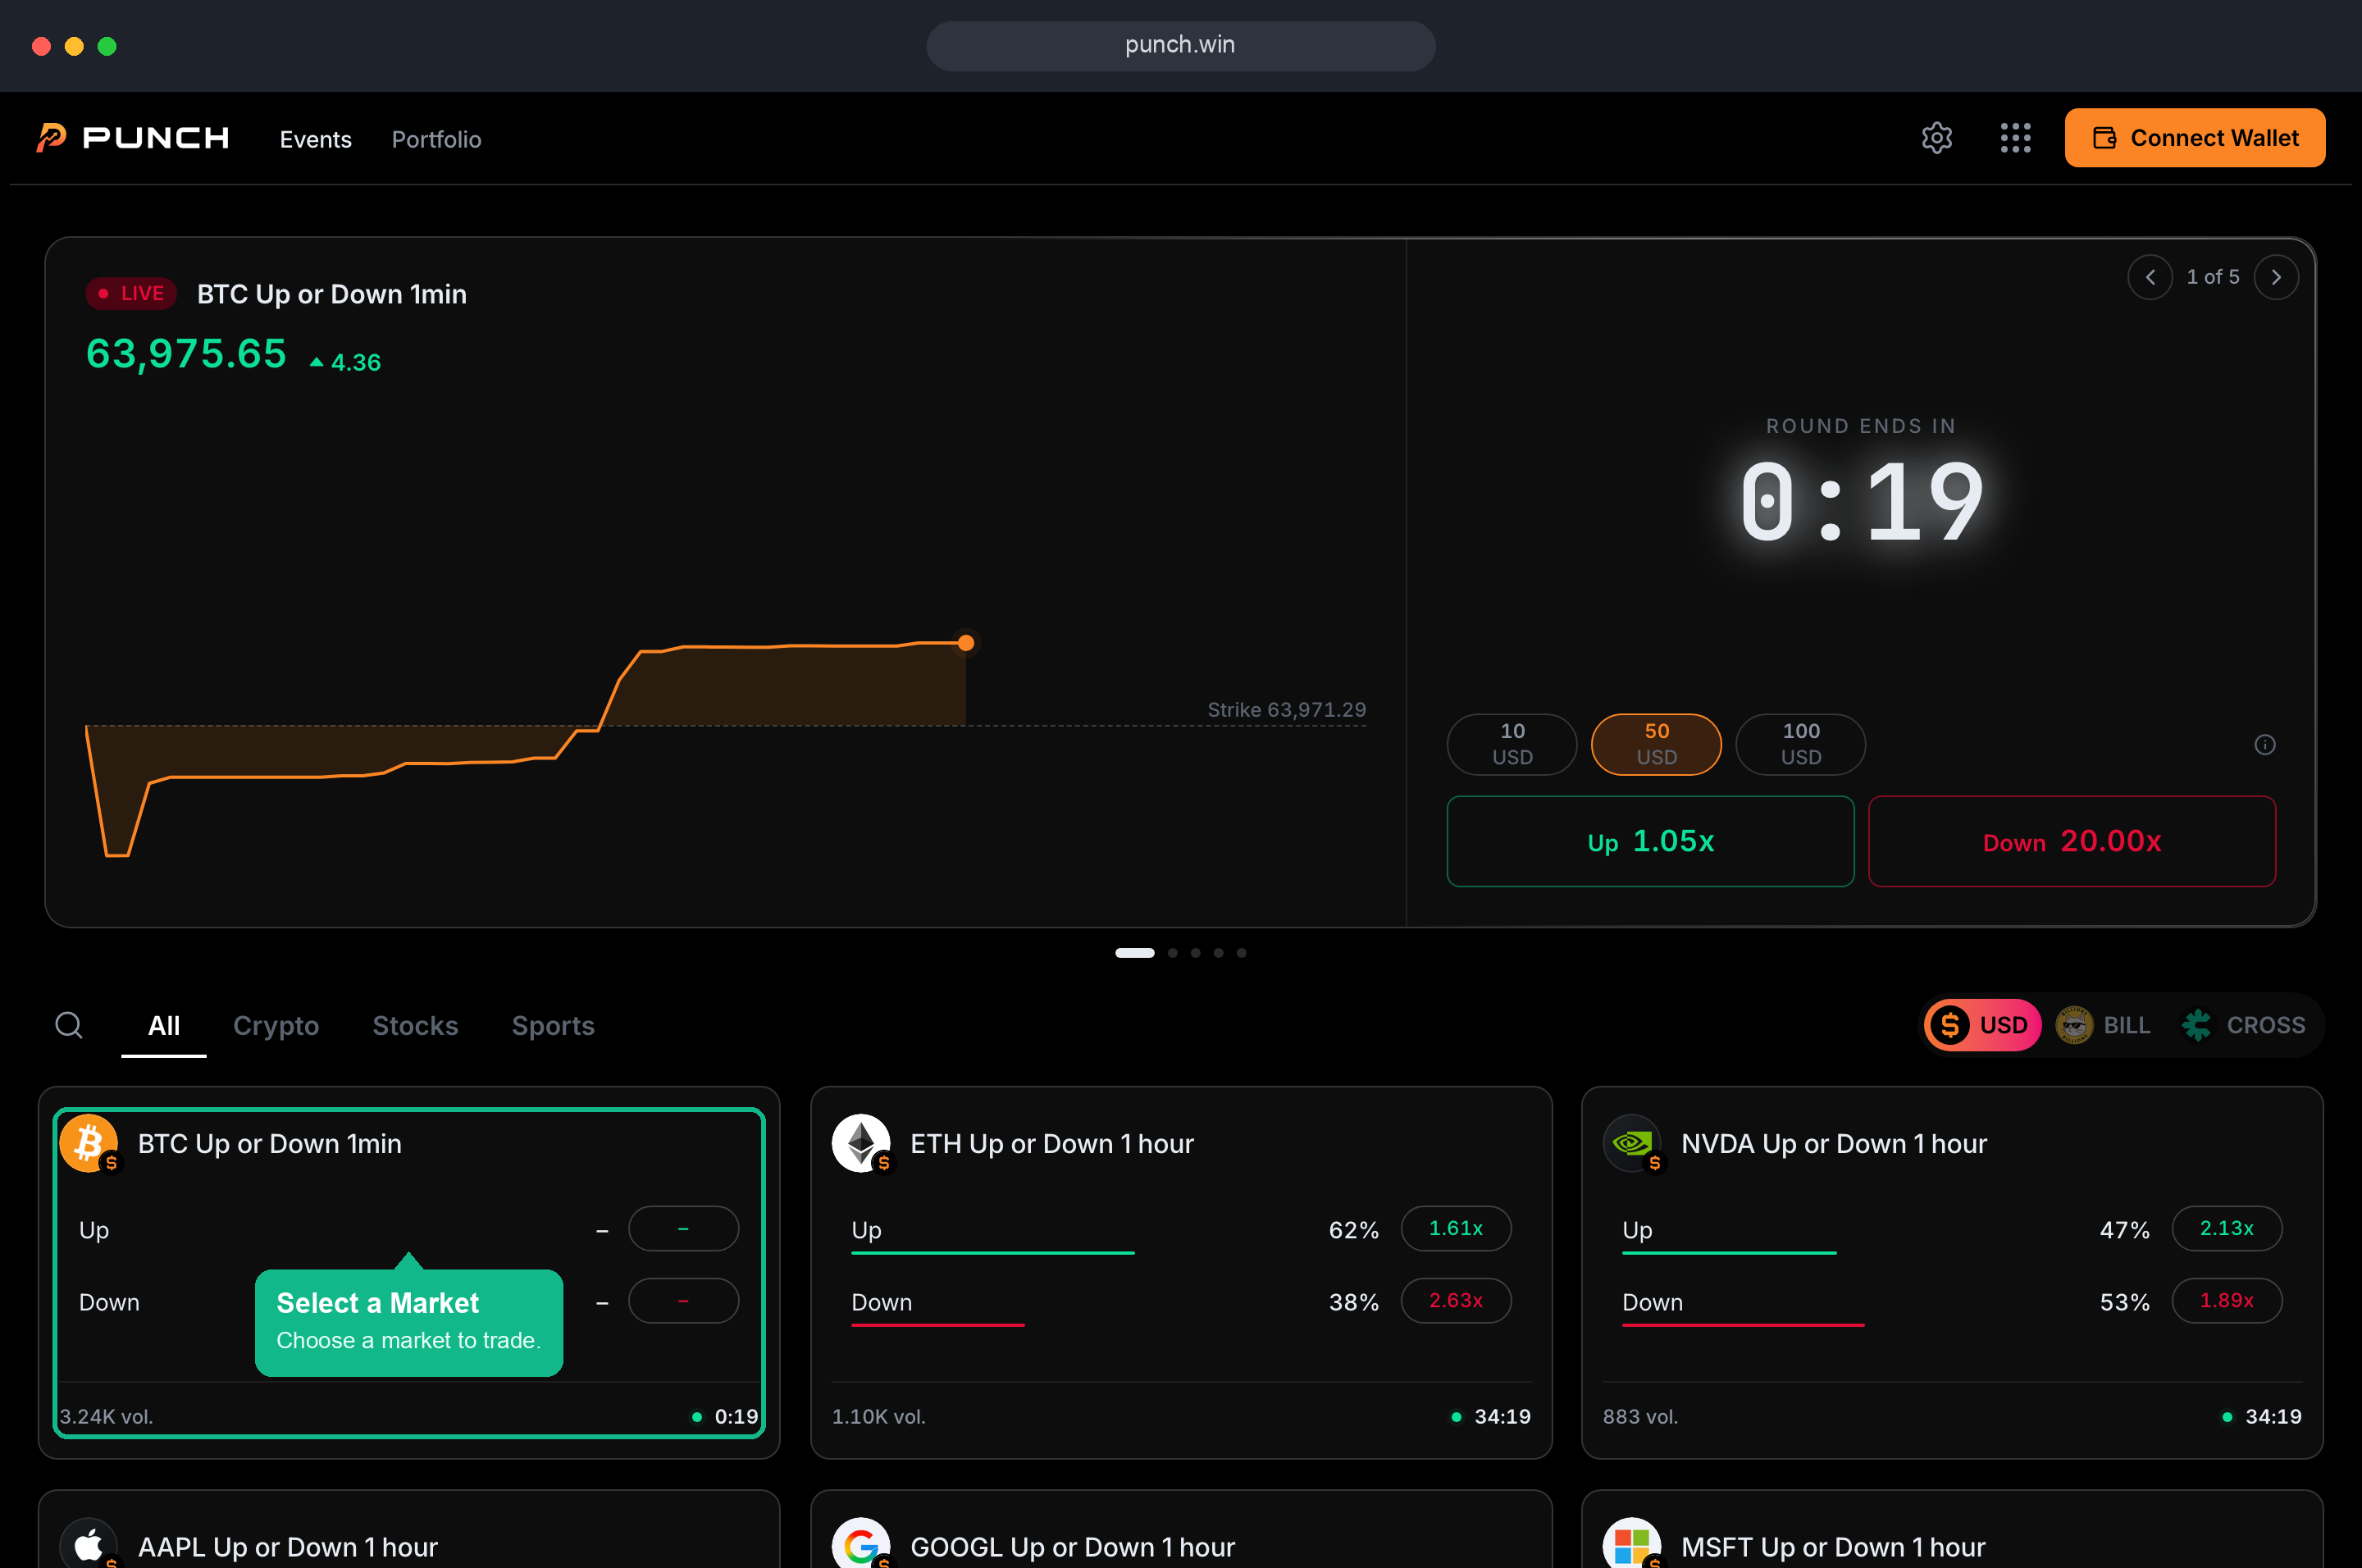Image resolution: width=2362 pixels, height=1568 pixels.
Task: Select the 10 USD bet amount
Action: click(1512, 744)
